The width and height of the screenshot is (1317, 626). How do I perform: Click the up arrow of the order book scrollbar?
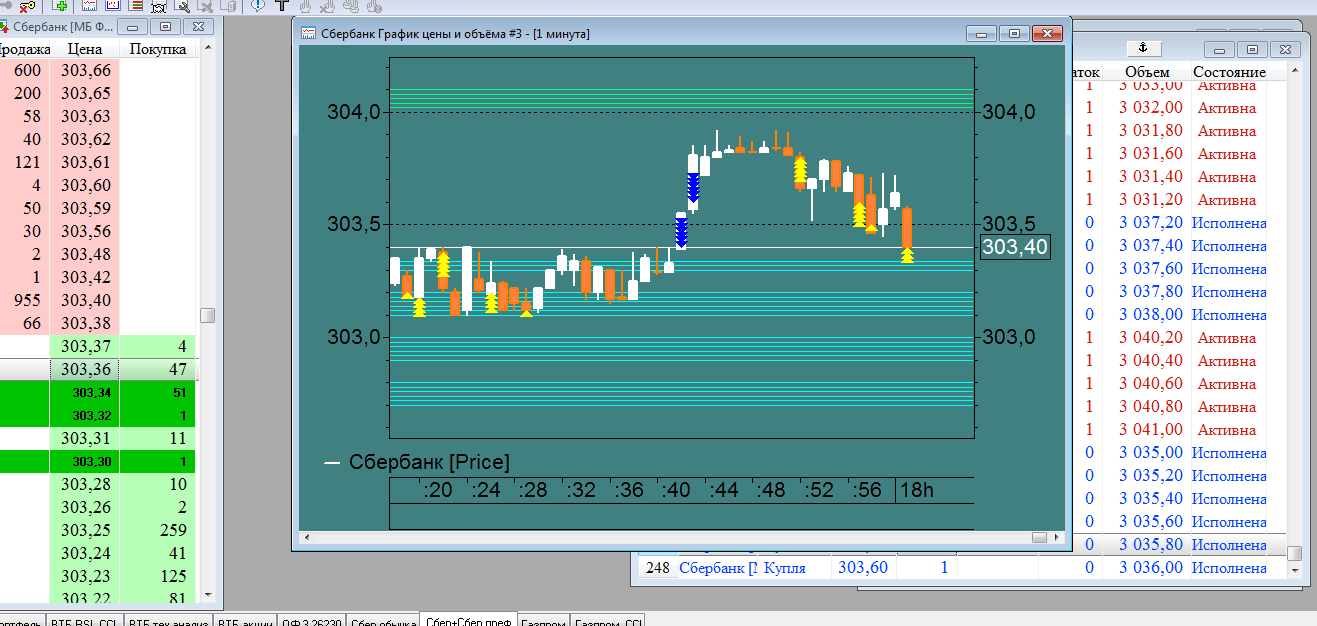point(208,47)
